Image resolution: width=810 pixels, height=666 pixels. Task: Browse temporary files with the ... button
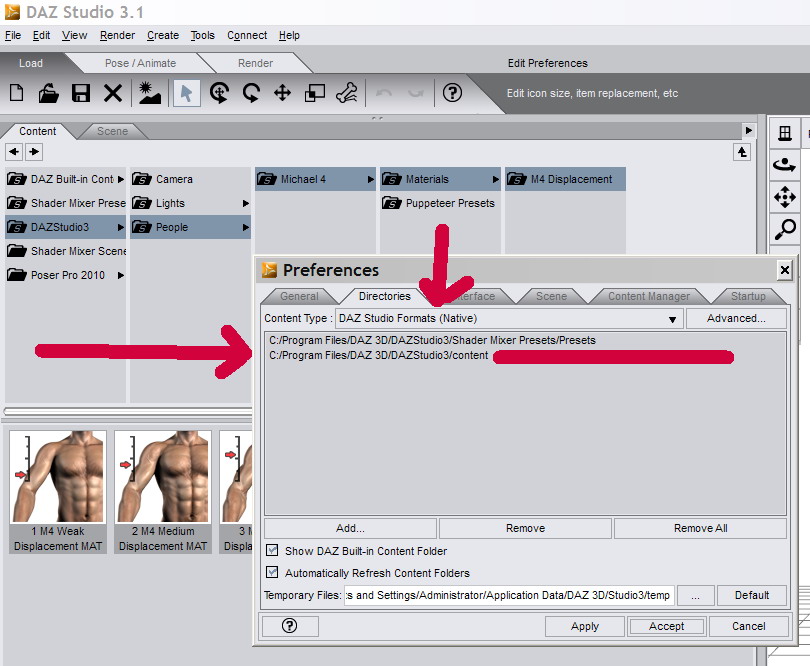tap(695, 595)
